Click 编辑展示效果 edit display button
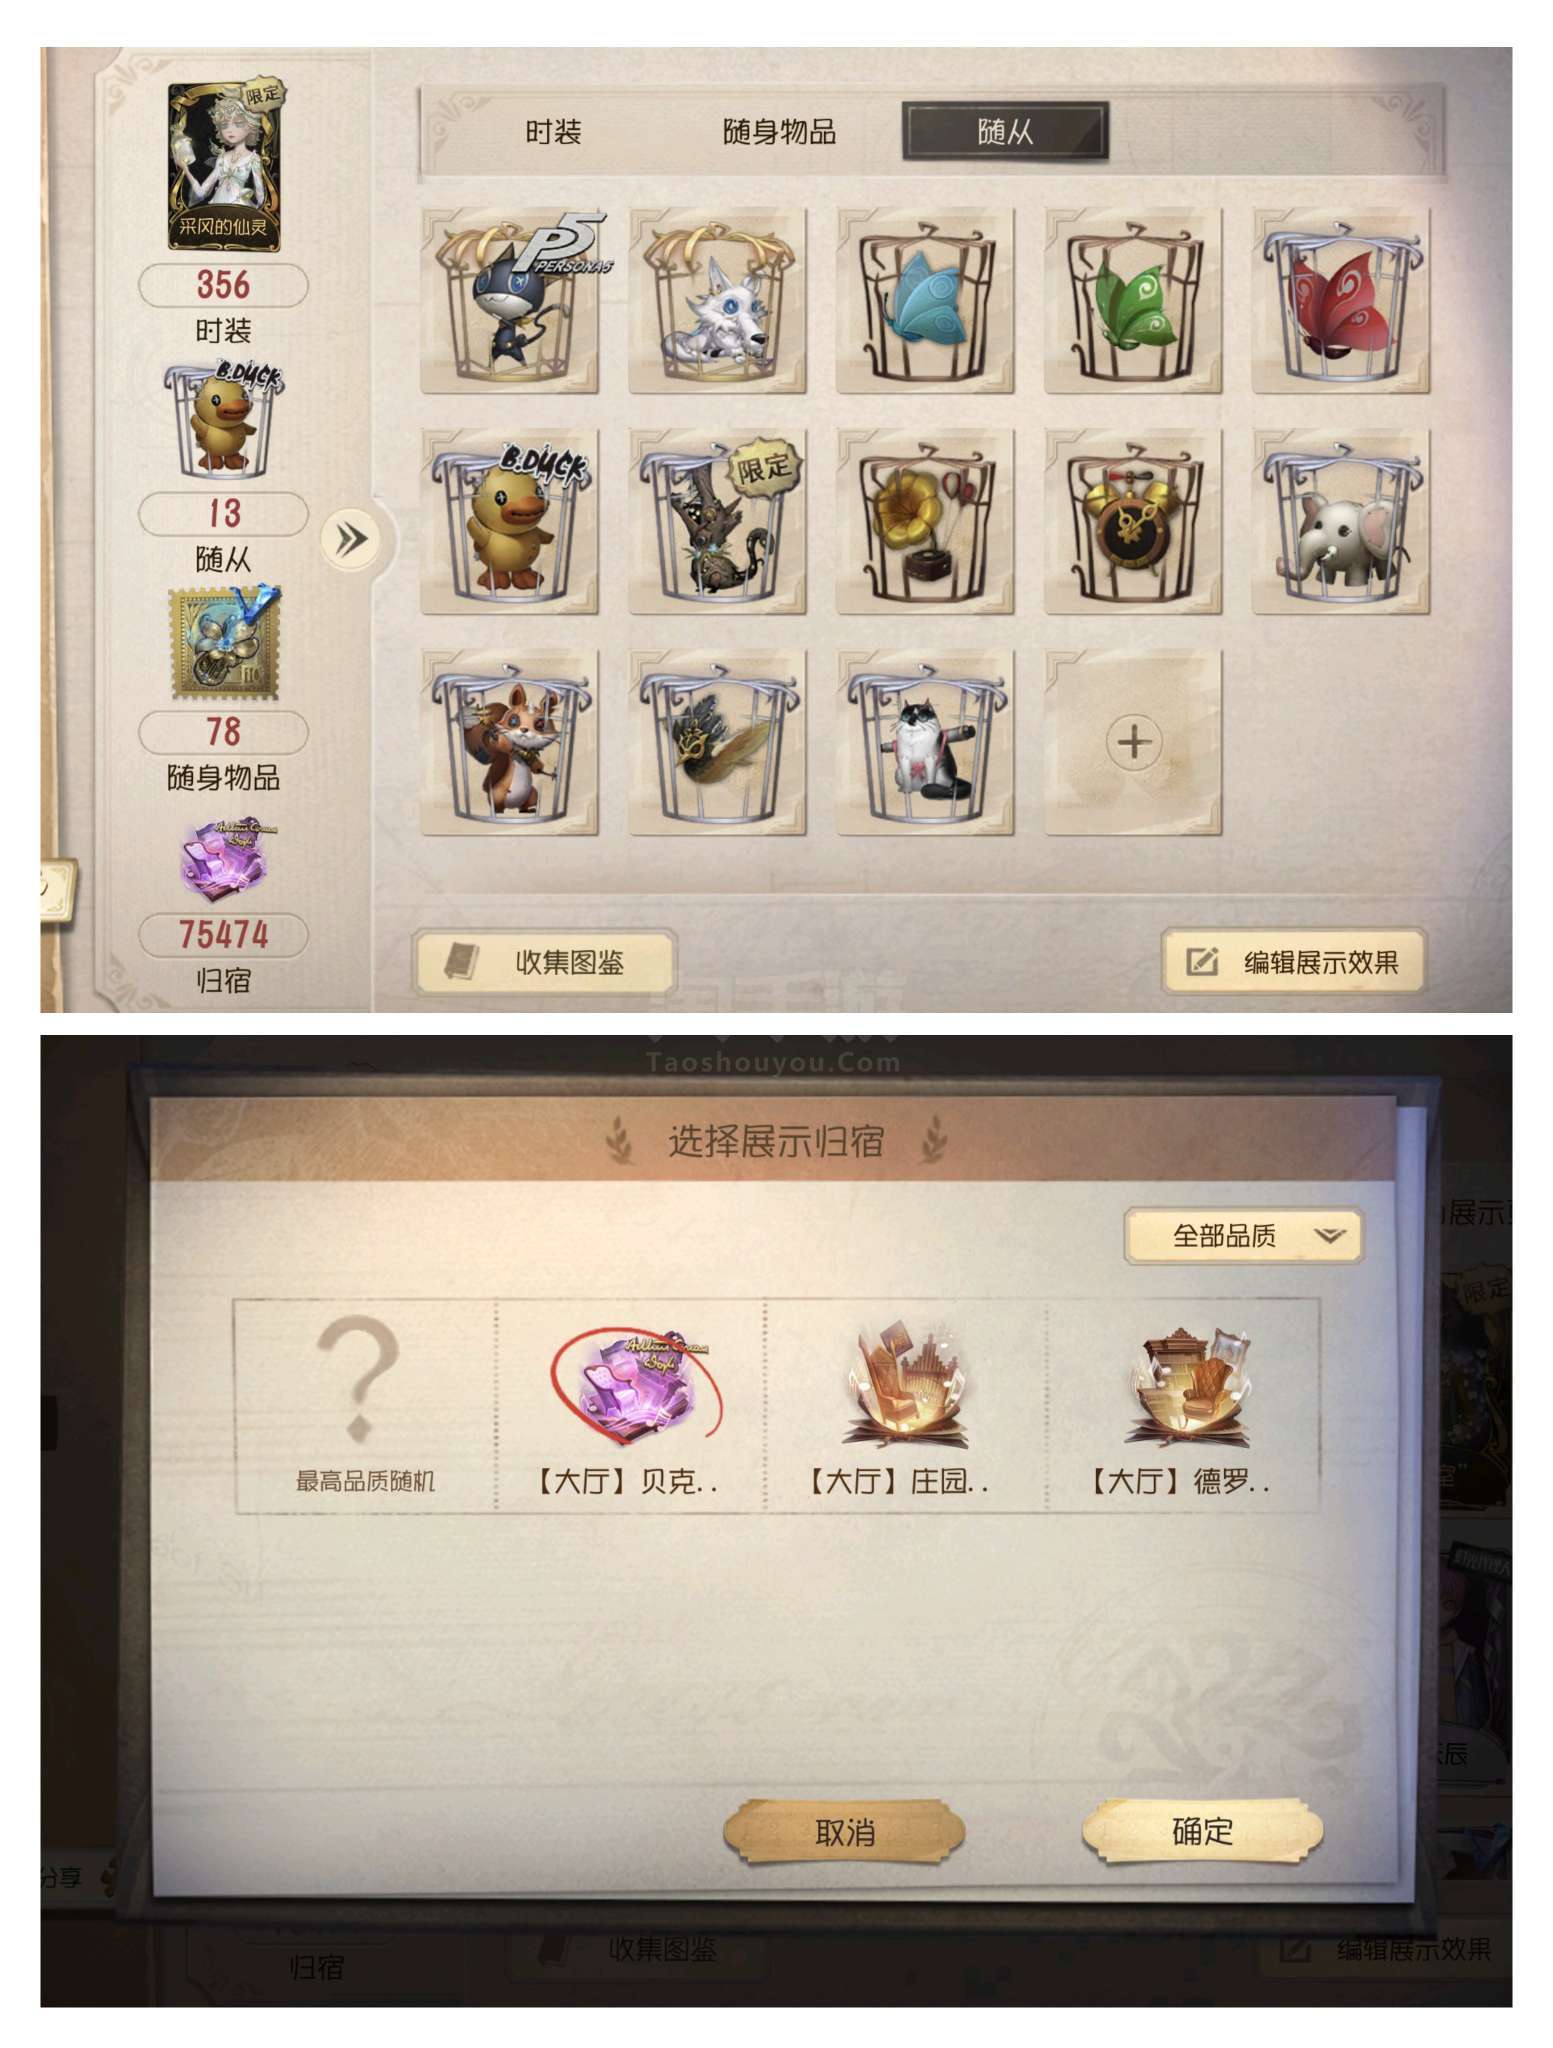The image size is (1553, 2048). coord(1294,962)
